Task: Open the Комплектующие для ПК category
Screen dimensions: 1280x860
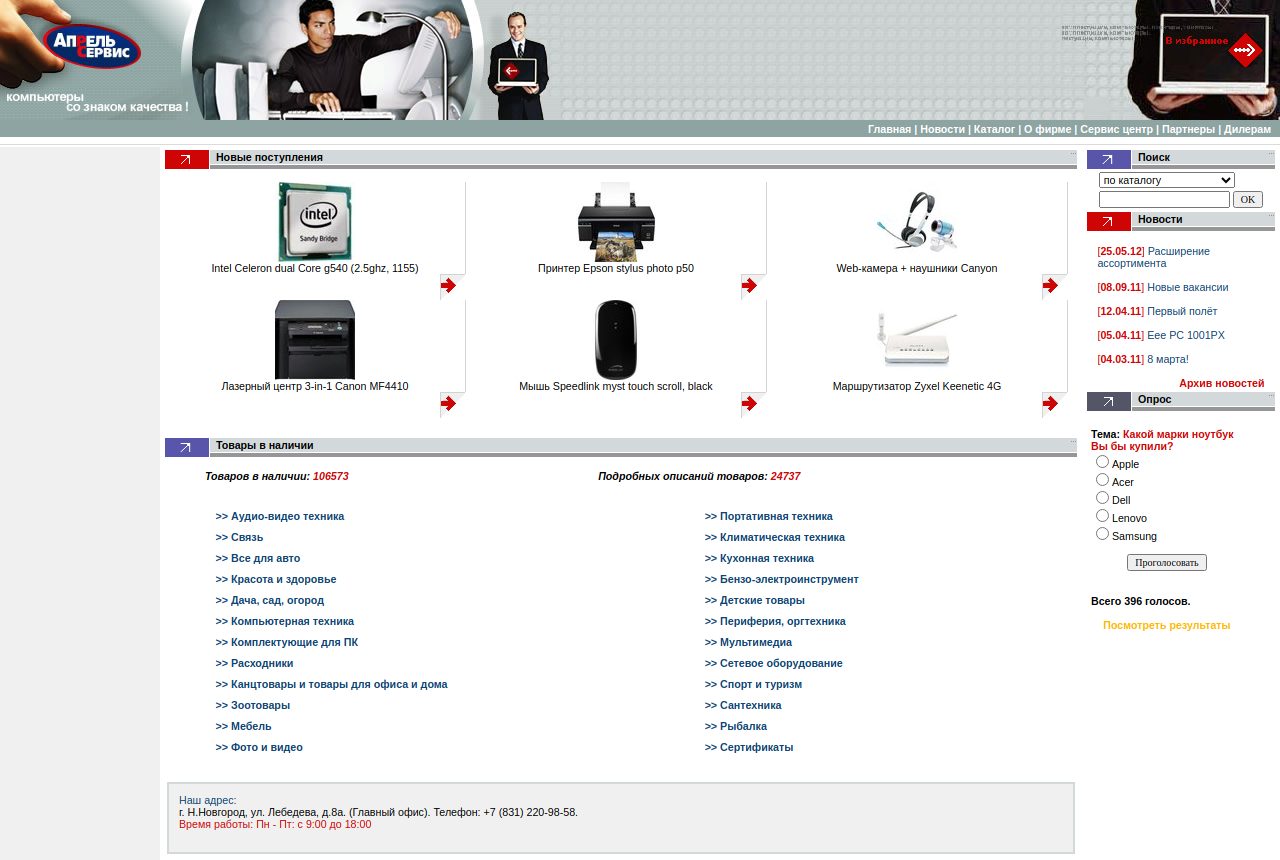Action: coord(287,642)
